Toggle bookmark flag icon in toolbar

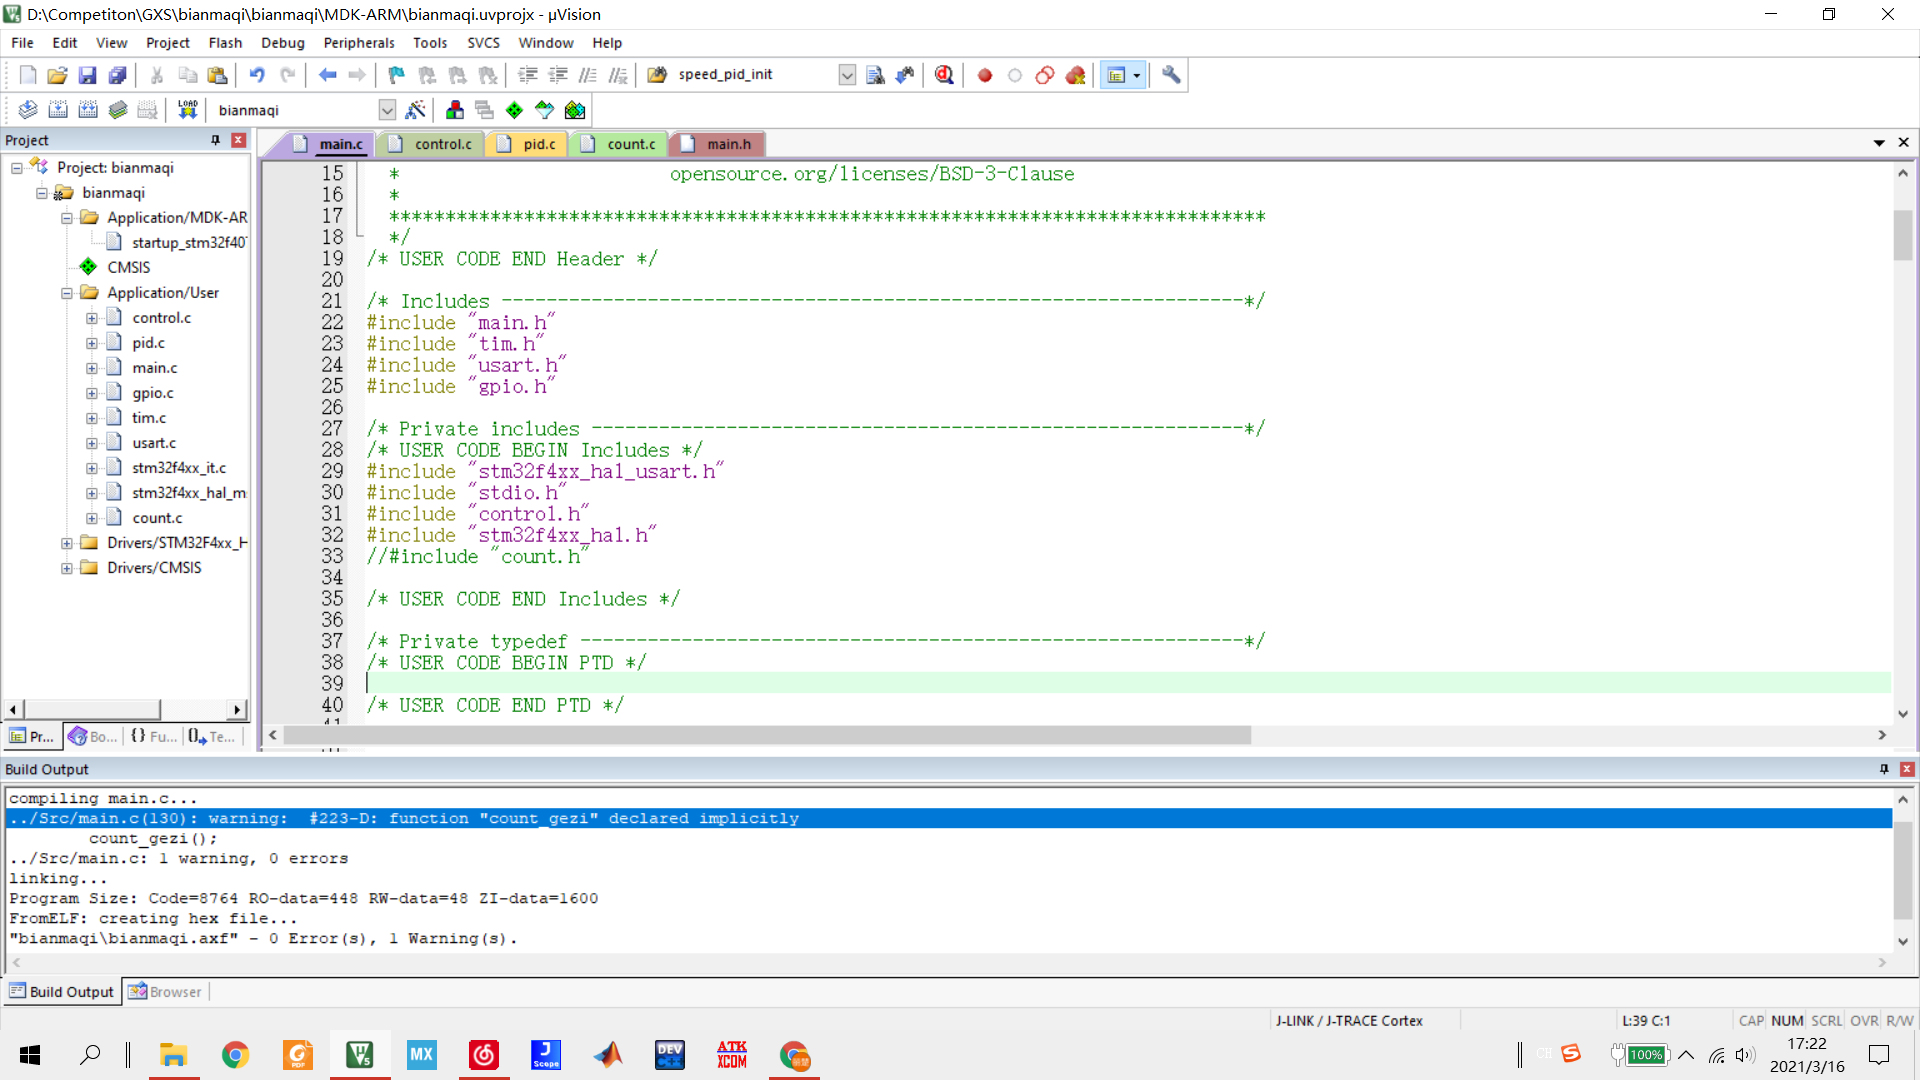tap(396, 75)
